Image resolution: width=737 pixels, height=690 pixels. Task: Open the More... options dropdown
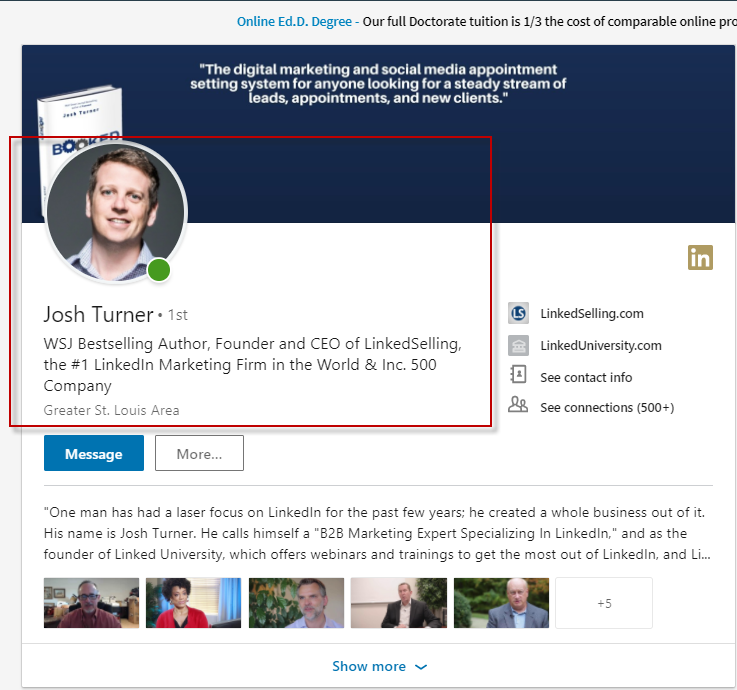point(199,453)
